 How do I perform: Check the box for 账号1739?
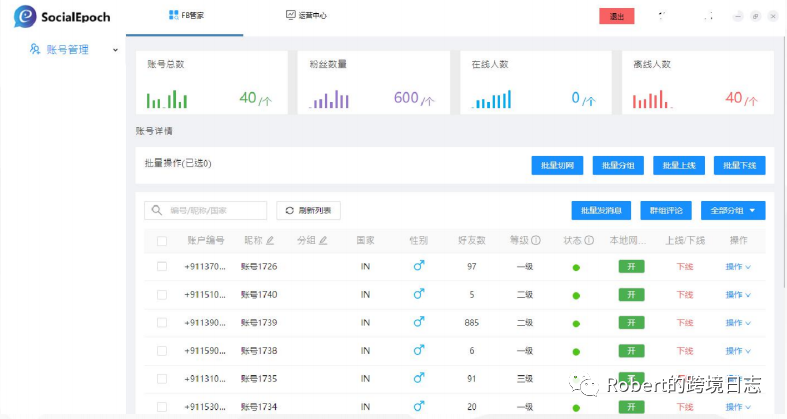point(162,323)
